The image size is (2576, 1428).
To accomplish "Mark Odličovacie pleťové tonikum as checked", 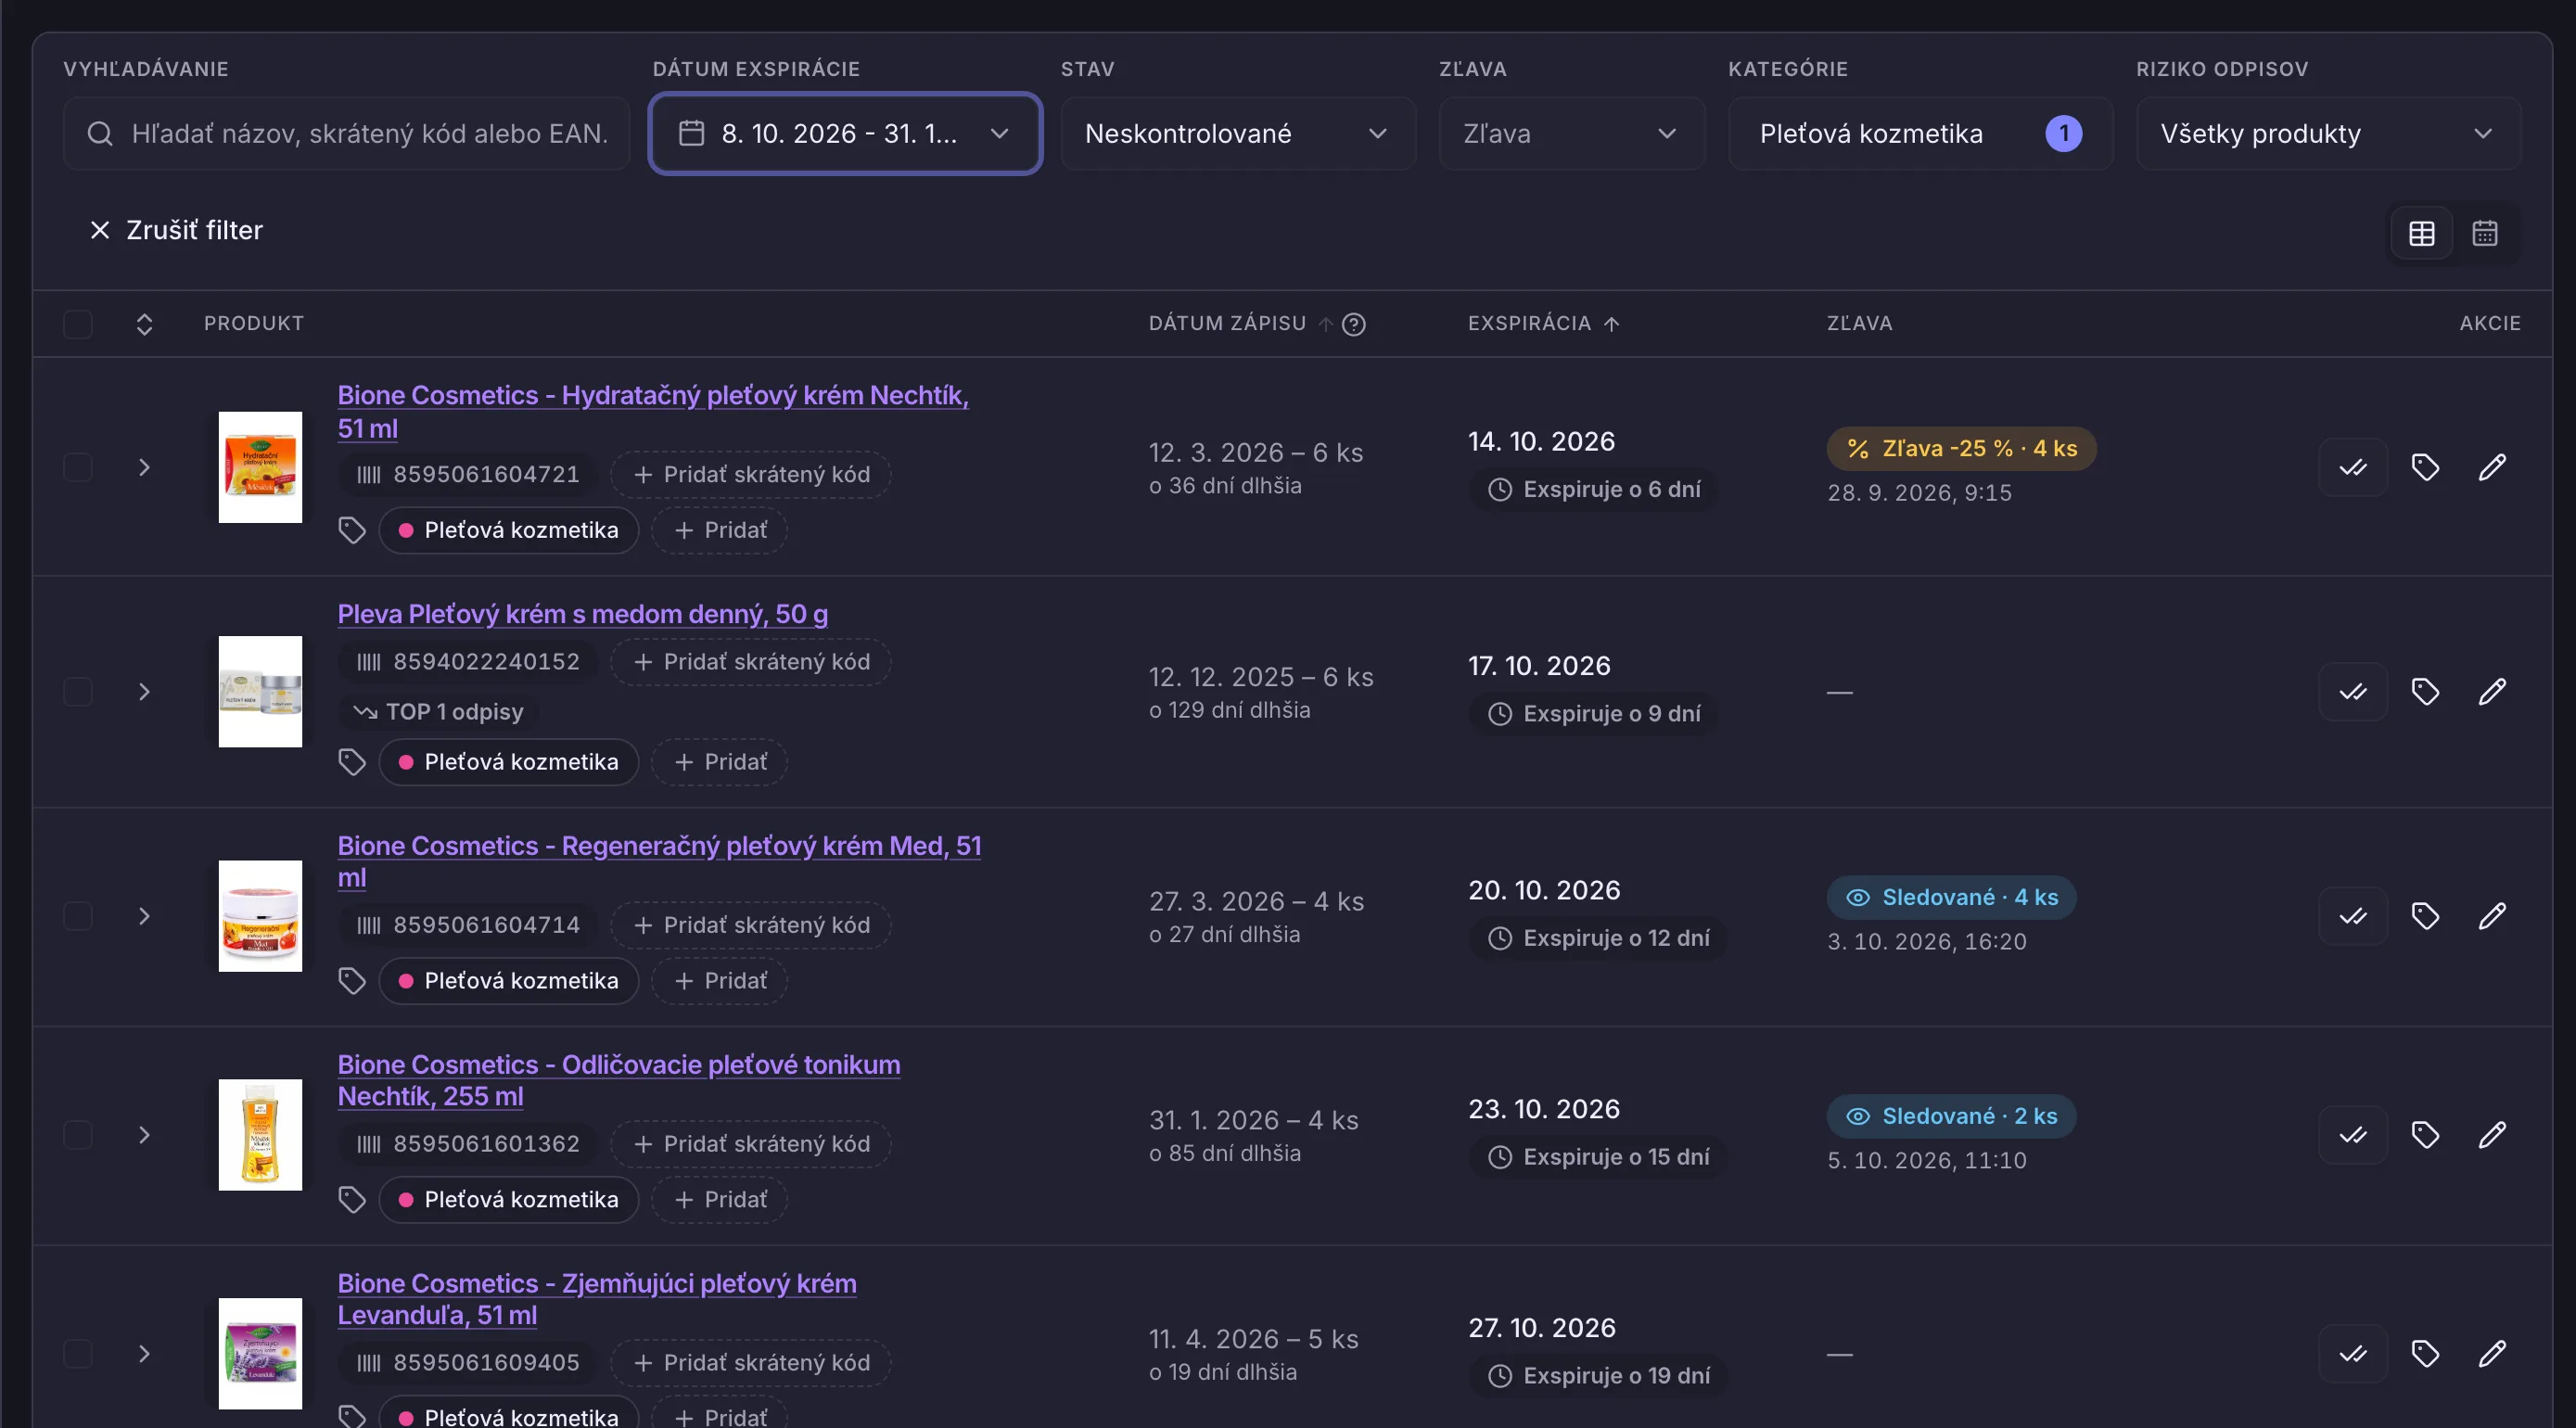I will (2353, 1135).
